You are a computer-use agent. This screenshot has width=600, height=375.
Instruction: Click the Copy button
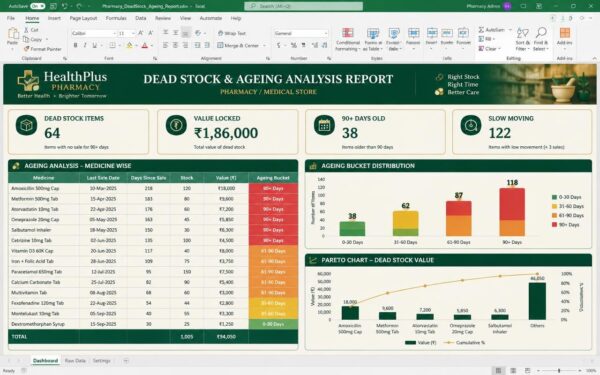tap(33, 39)
